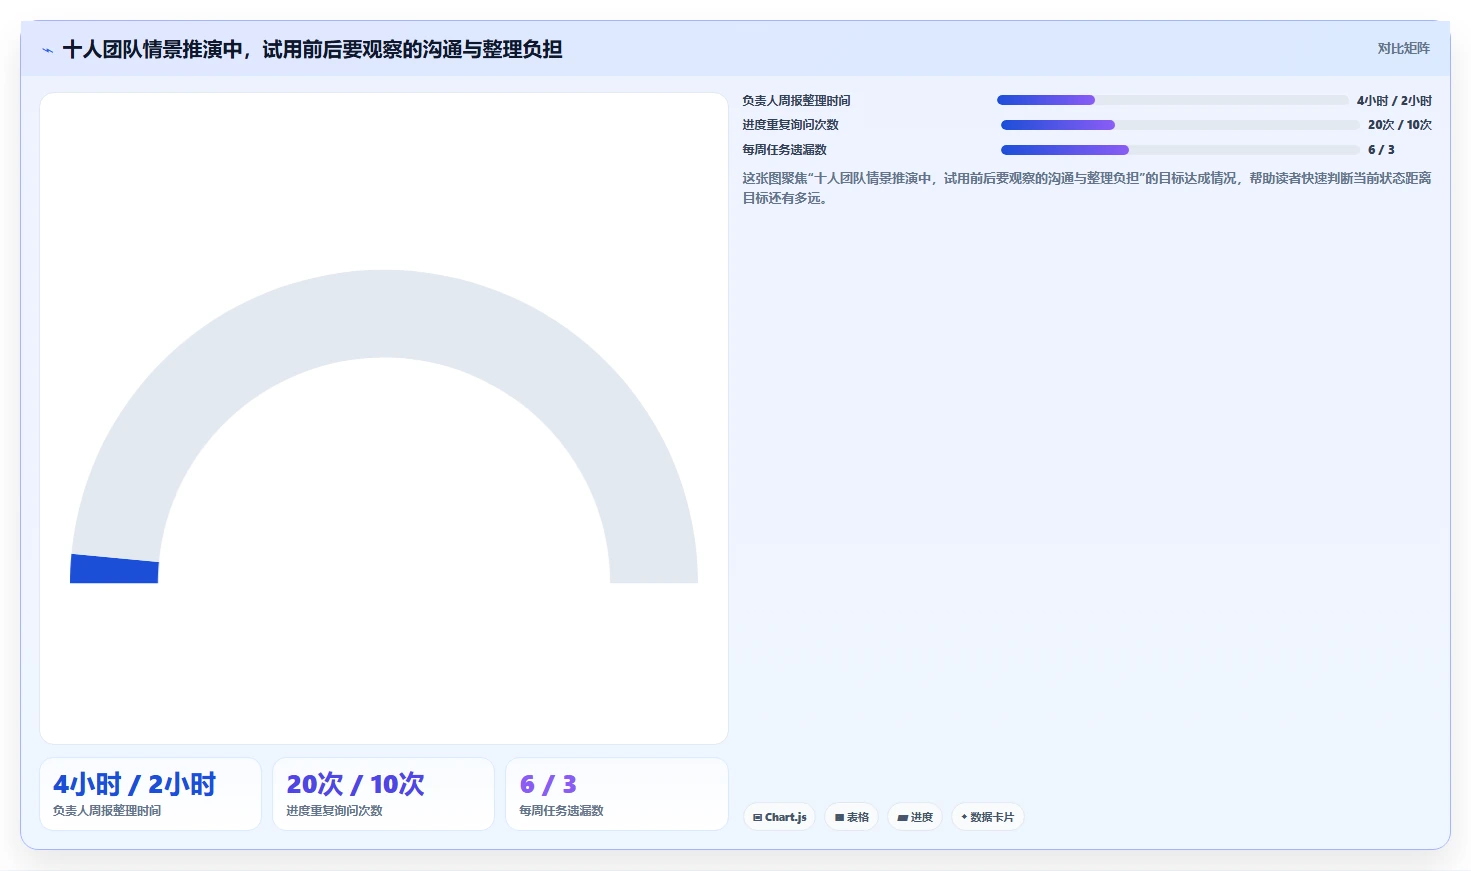Image resolution: width=1471 pixels, height=871 pixels.
Task: Click the blue segment of the gauge chart
Action: pos(114,569)
